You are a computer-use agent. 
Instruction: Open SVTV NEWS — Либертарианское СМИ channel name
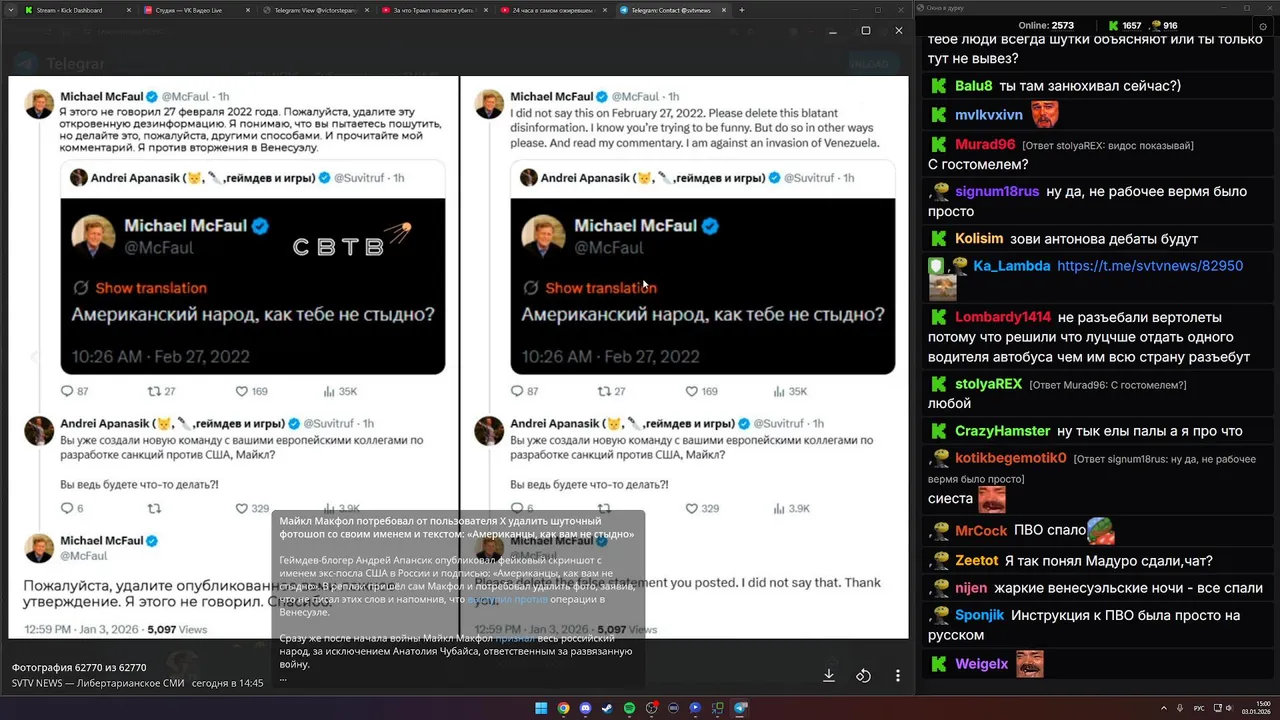(x=97, y=683)
